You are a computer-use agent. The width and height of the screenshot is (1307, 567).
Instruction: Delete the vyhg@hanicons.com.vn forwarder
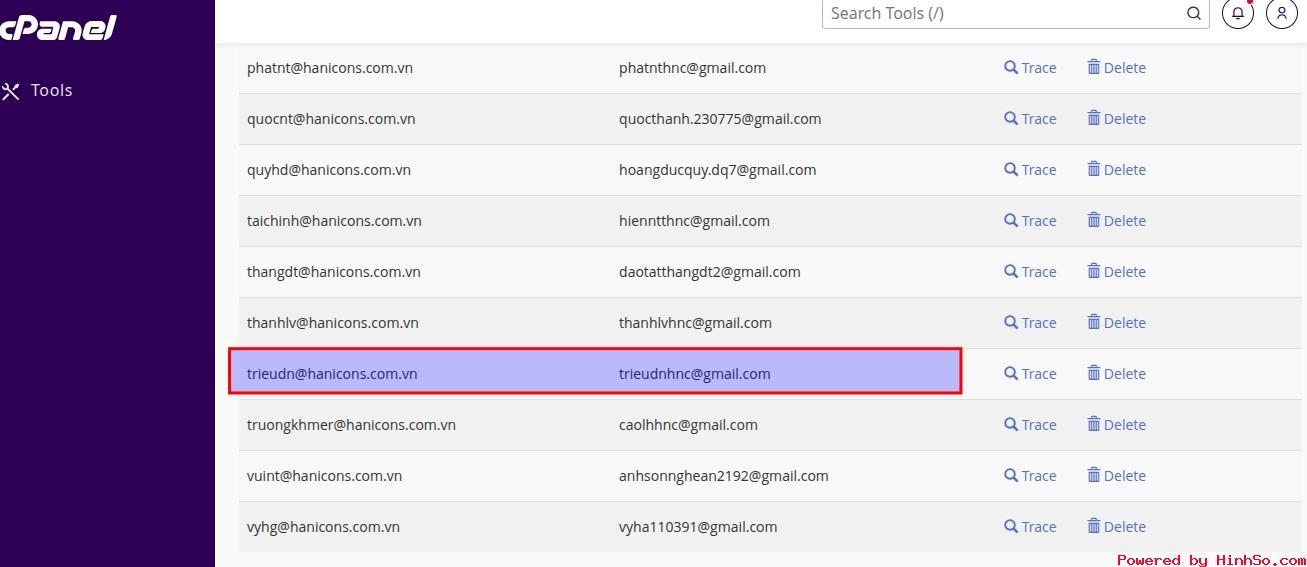[x=1116, y=527]
